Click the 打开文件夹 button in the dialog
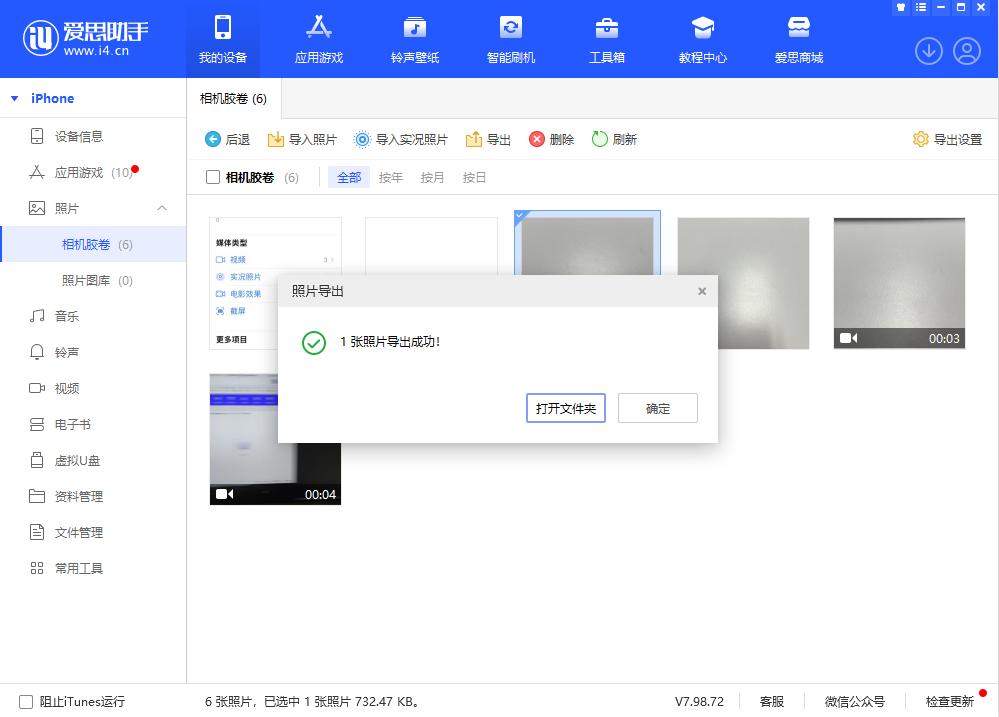 (565, 408)
